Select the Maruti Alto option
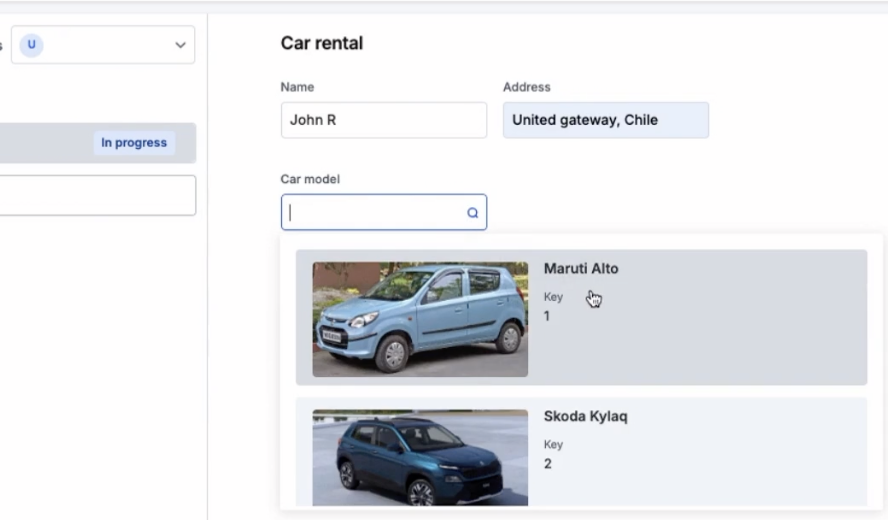This screenshot has height=520, width=888. pos(581,317)
